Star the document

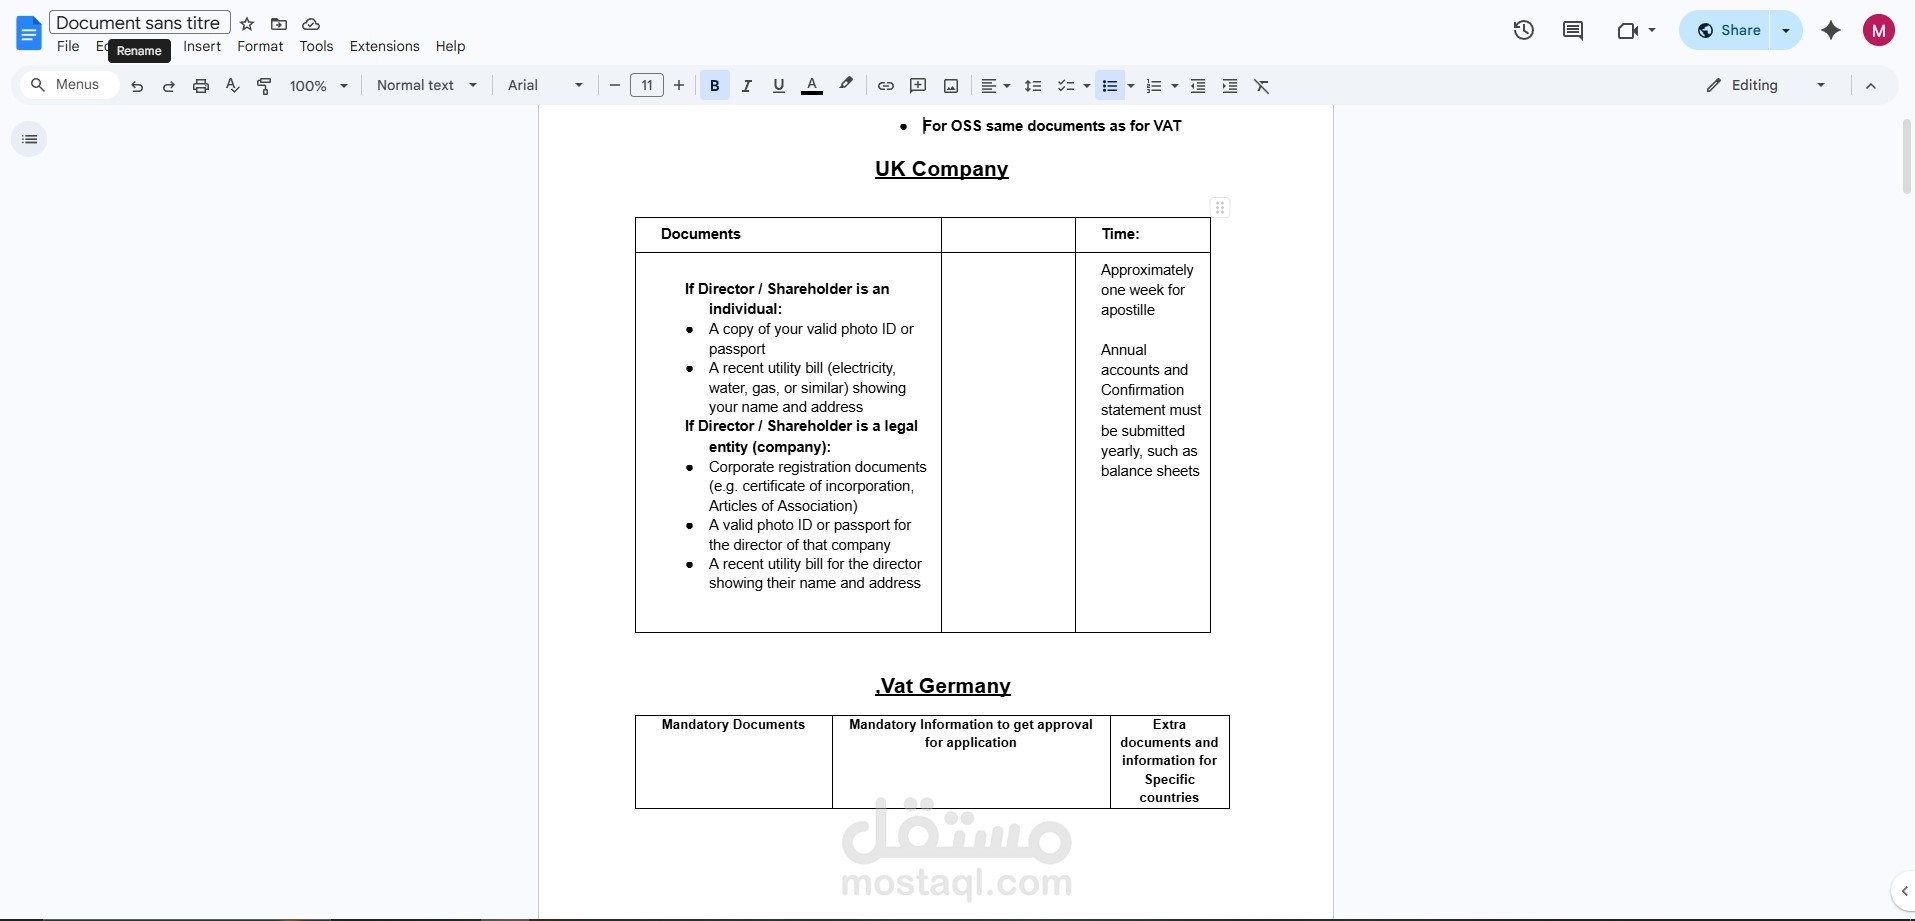pyautogui.click(x=247, y=24)
